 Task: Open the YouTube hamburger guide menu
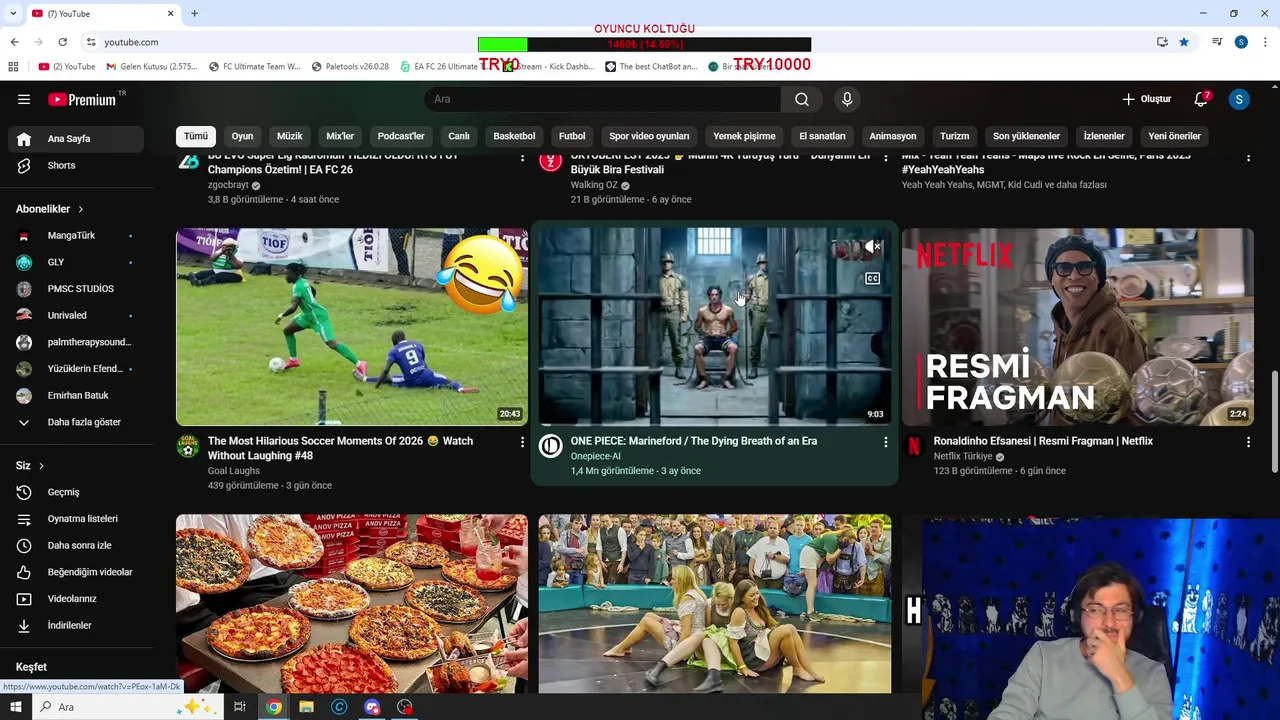point(24,99)
